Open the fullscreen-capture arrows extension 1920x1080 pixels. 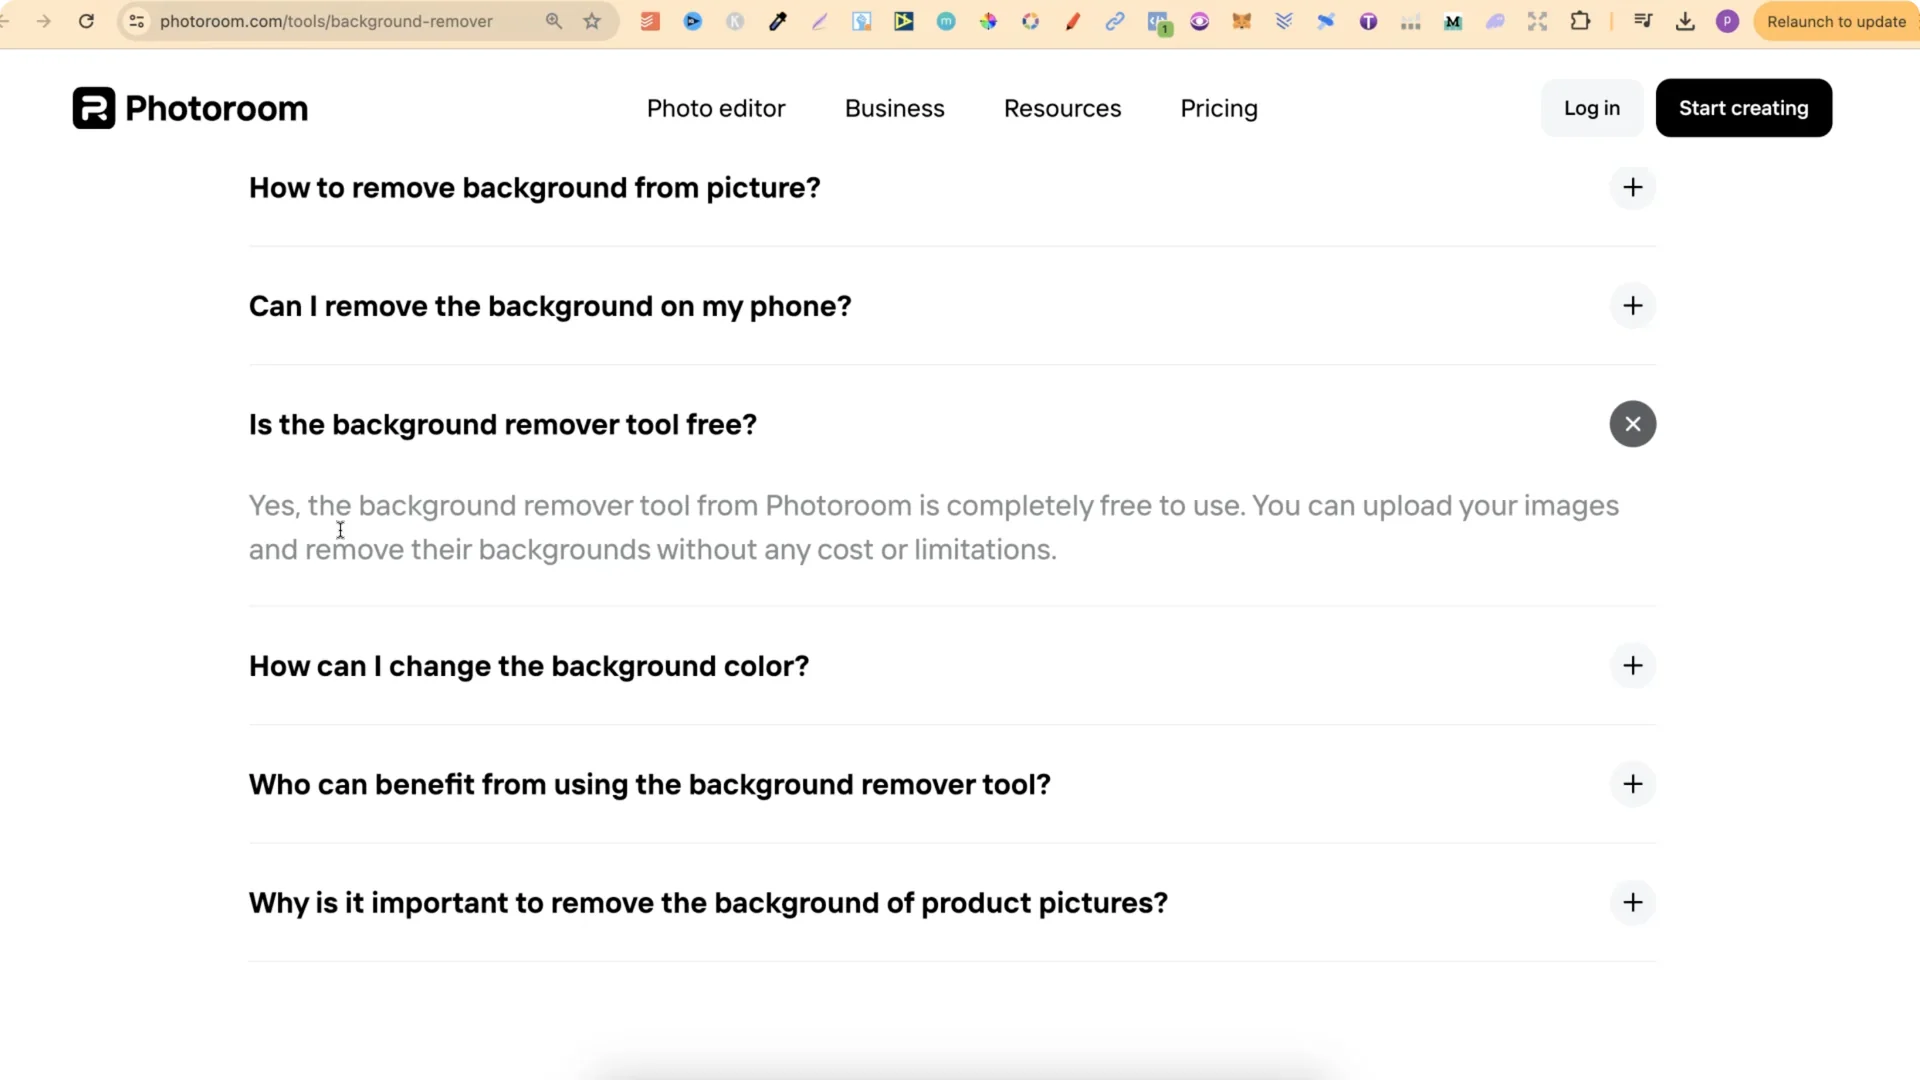click(1538, 21)
